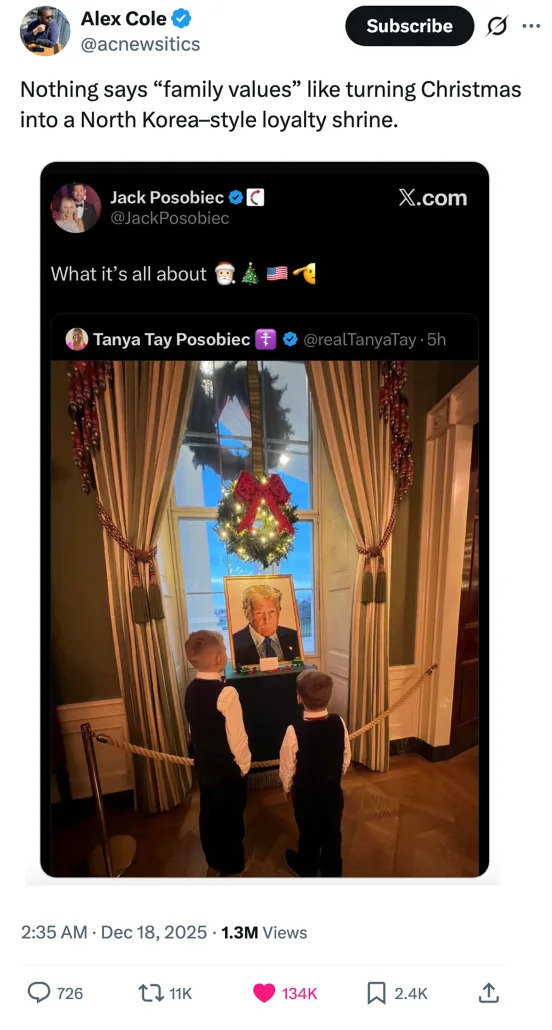Open Alex Cole's profile avatar

click(45, 31)
